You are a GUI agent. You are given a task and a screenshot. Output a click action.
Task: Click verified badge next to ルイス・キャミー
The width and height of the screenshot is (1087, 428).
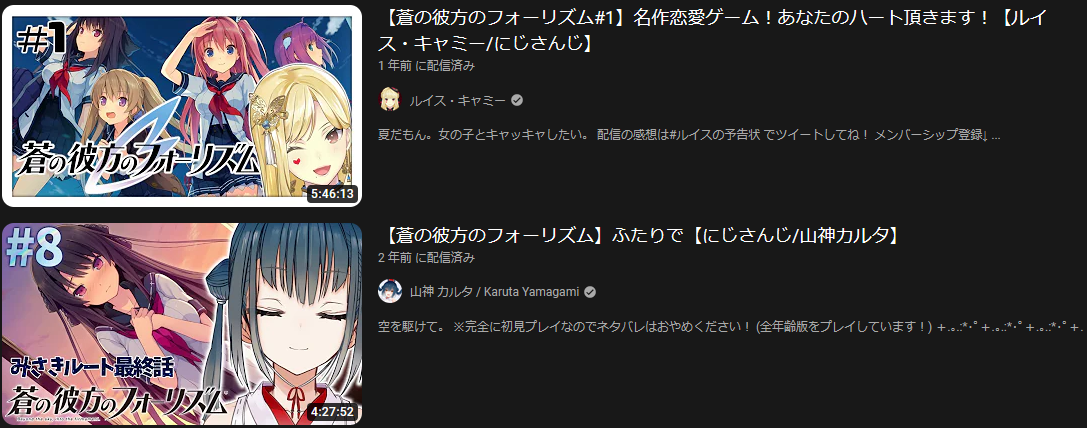pyautogui.click(x=516, y=101)
